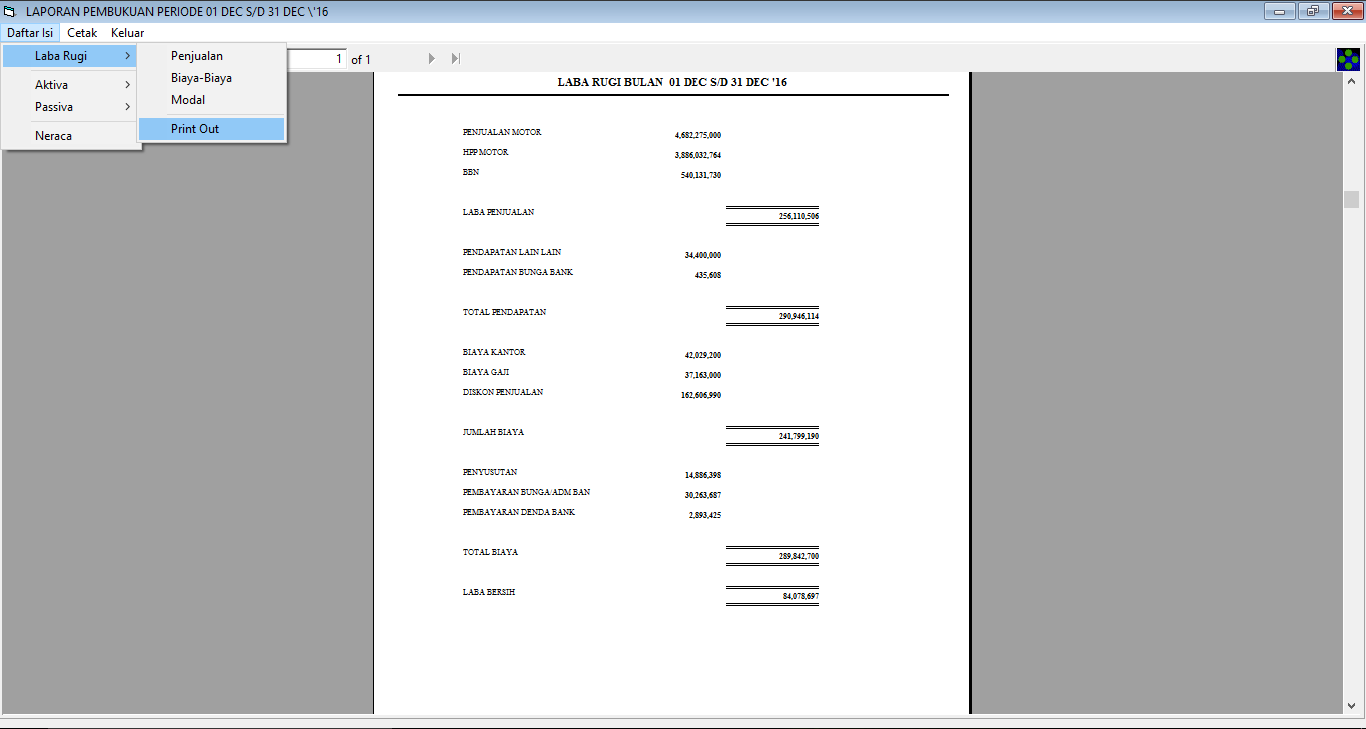Close the report window
1366x729 pixels.
(x=1345, y=12)
